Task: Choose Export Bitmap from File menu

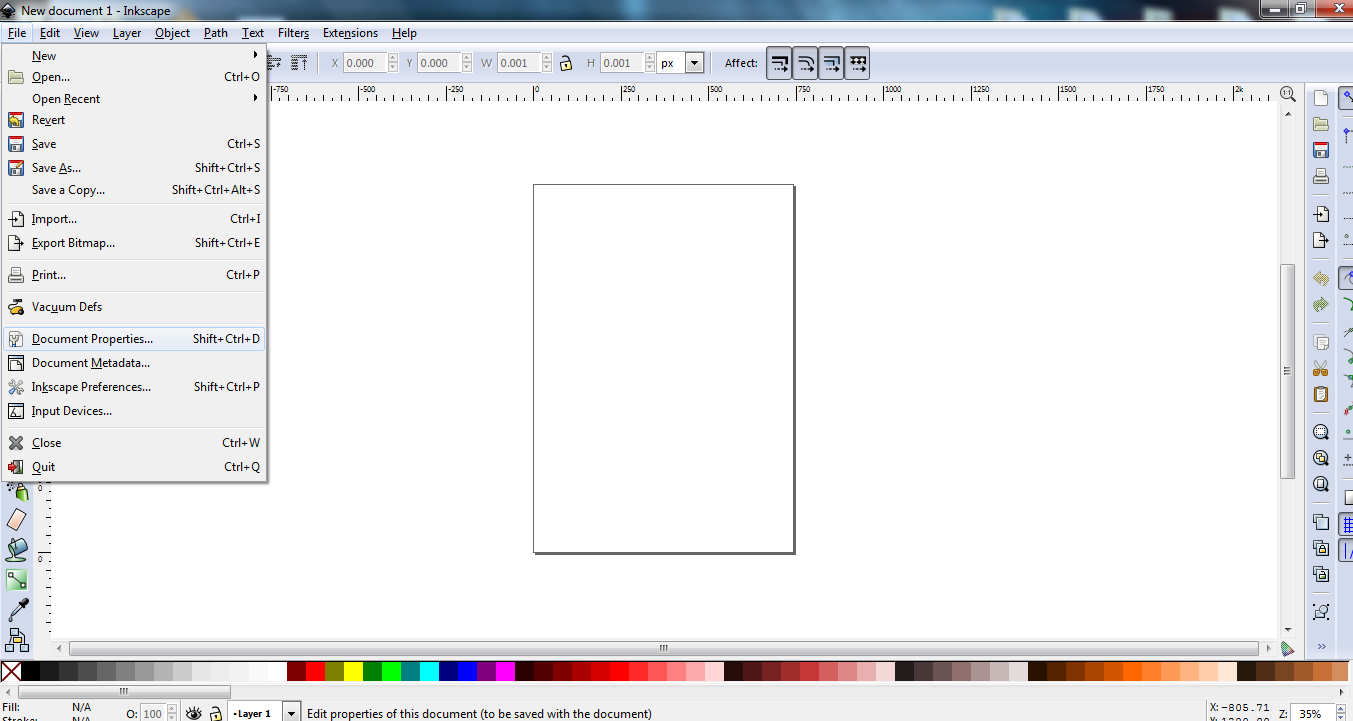Action: [x=134, y=243]
